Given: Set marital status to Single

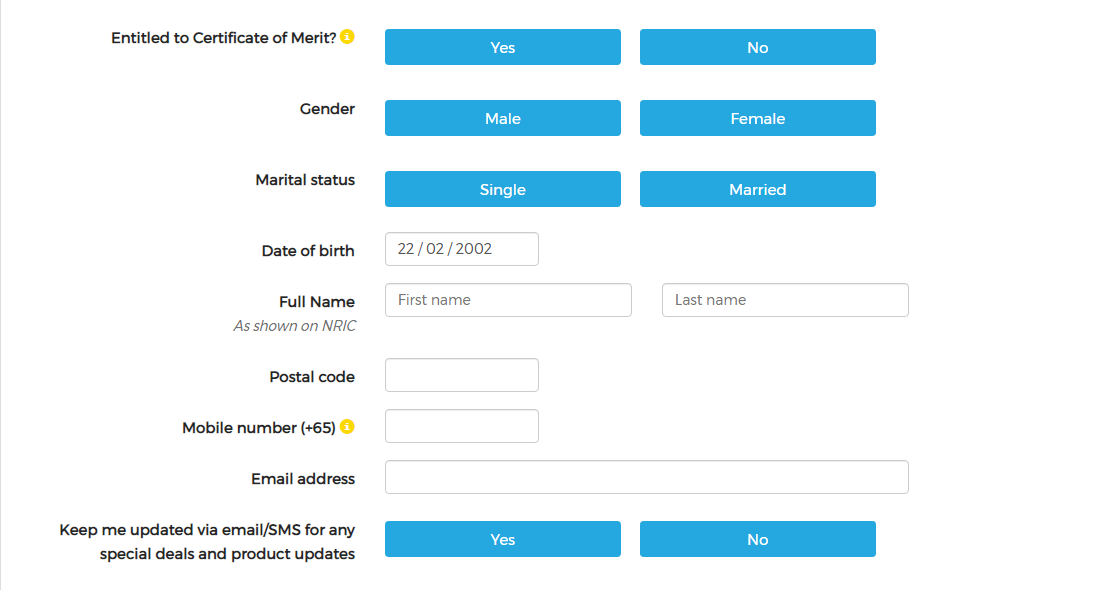Looking at the screenshot, I should click(503, 189).
